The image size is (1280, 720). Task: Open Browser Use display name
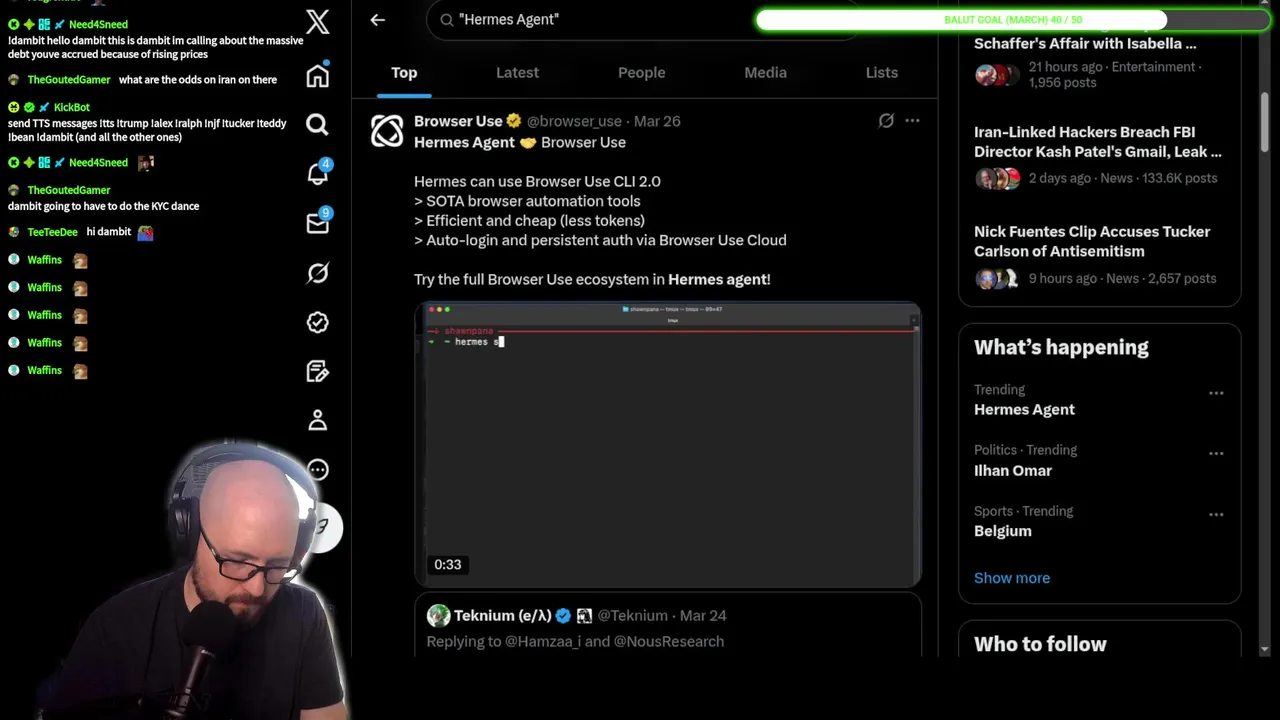[458, 121]
